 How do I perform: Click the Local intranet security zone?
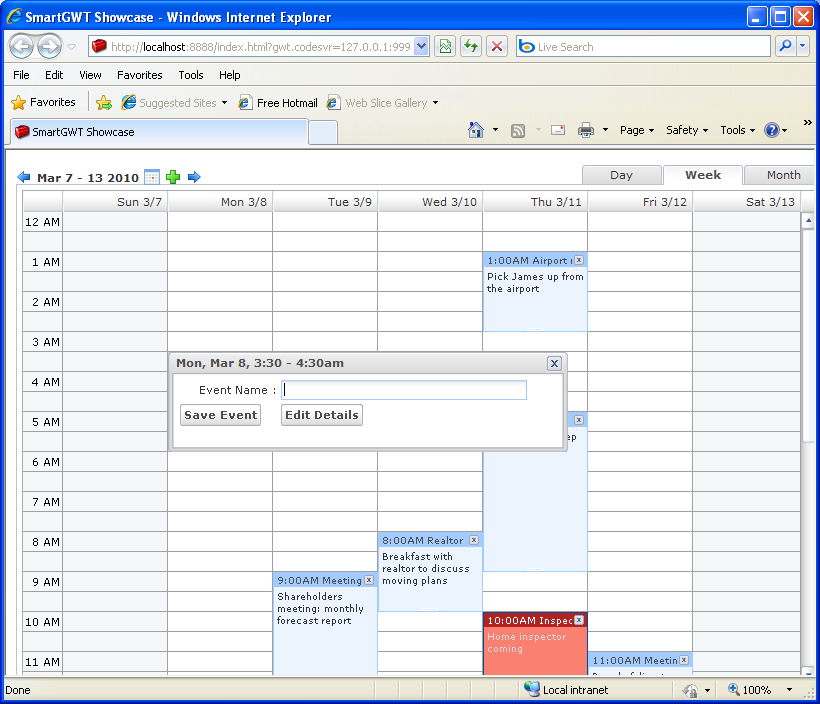(566, 689)
